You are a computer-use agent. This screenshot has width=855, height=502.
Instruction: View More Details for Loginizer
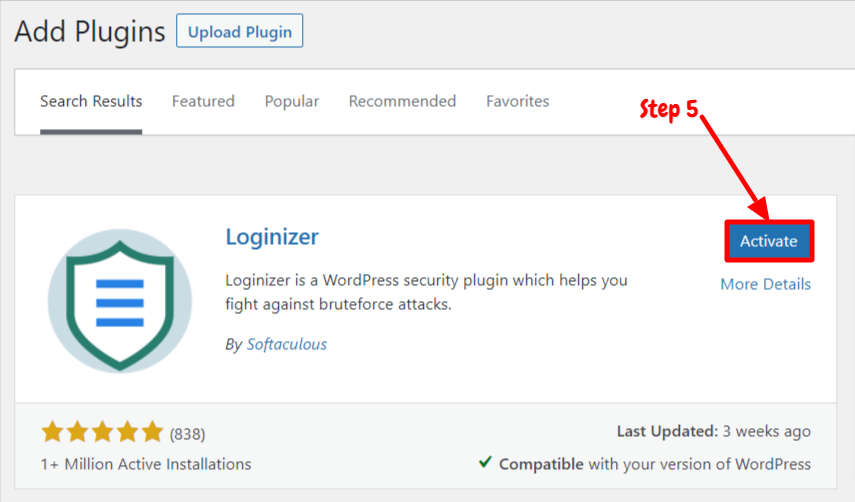tap(765, 284)
